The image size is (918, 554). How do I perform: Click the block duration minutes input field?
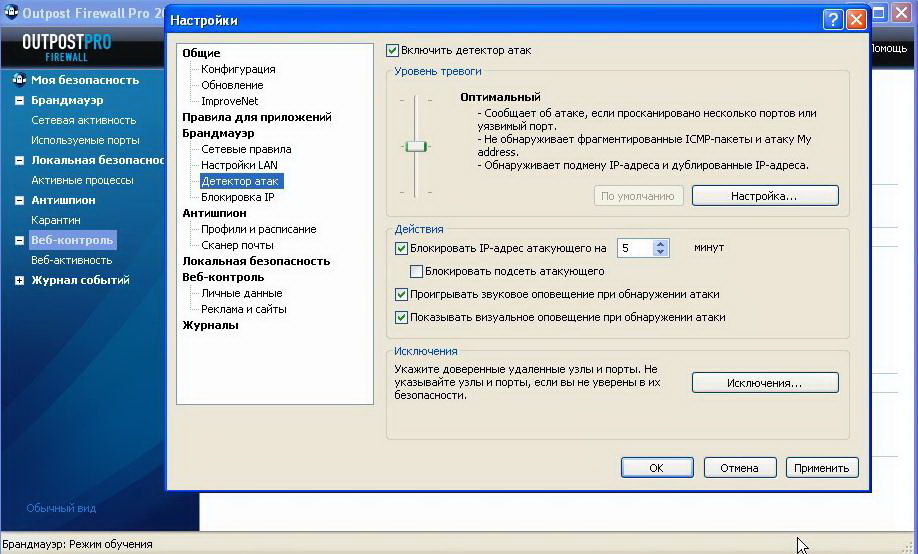click(x=634, y=248)
